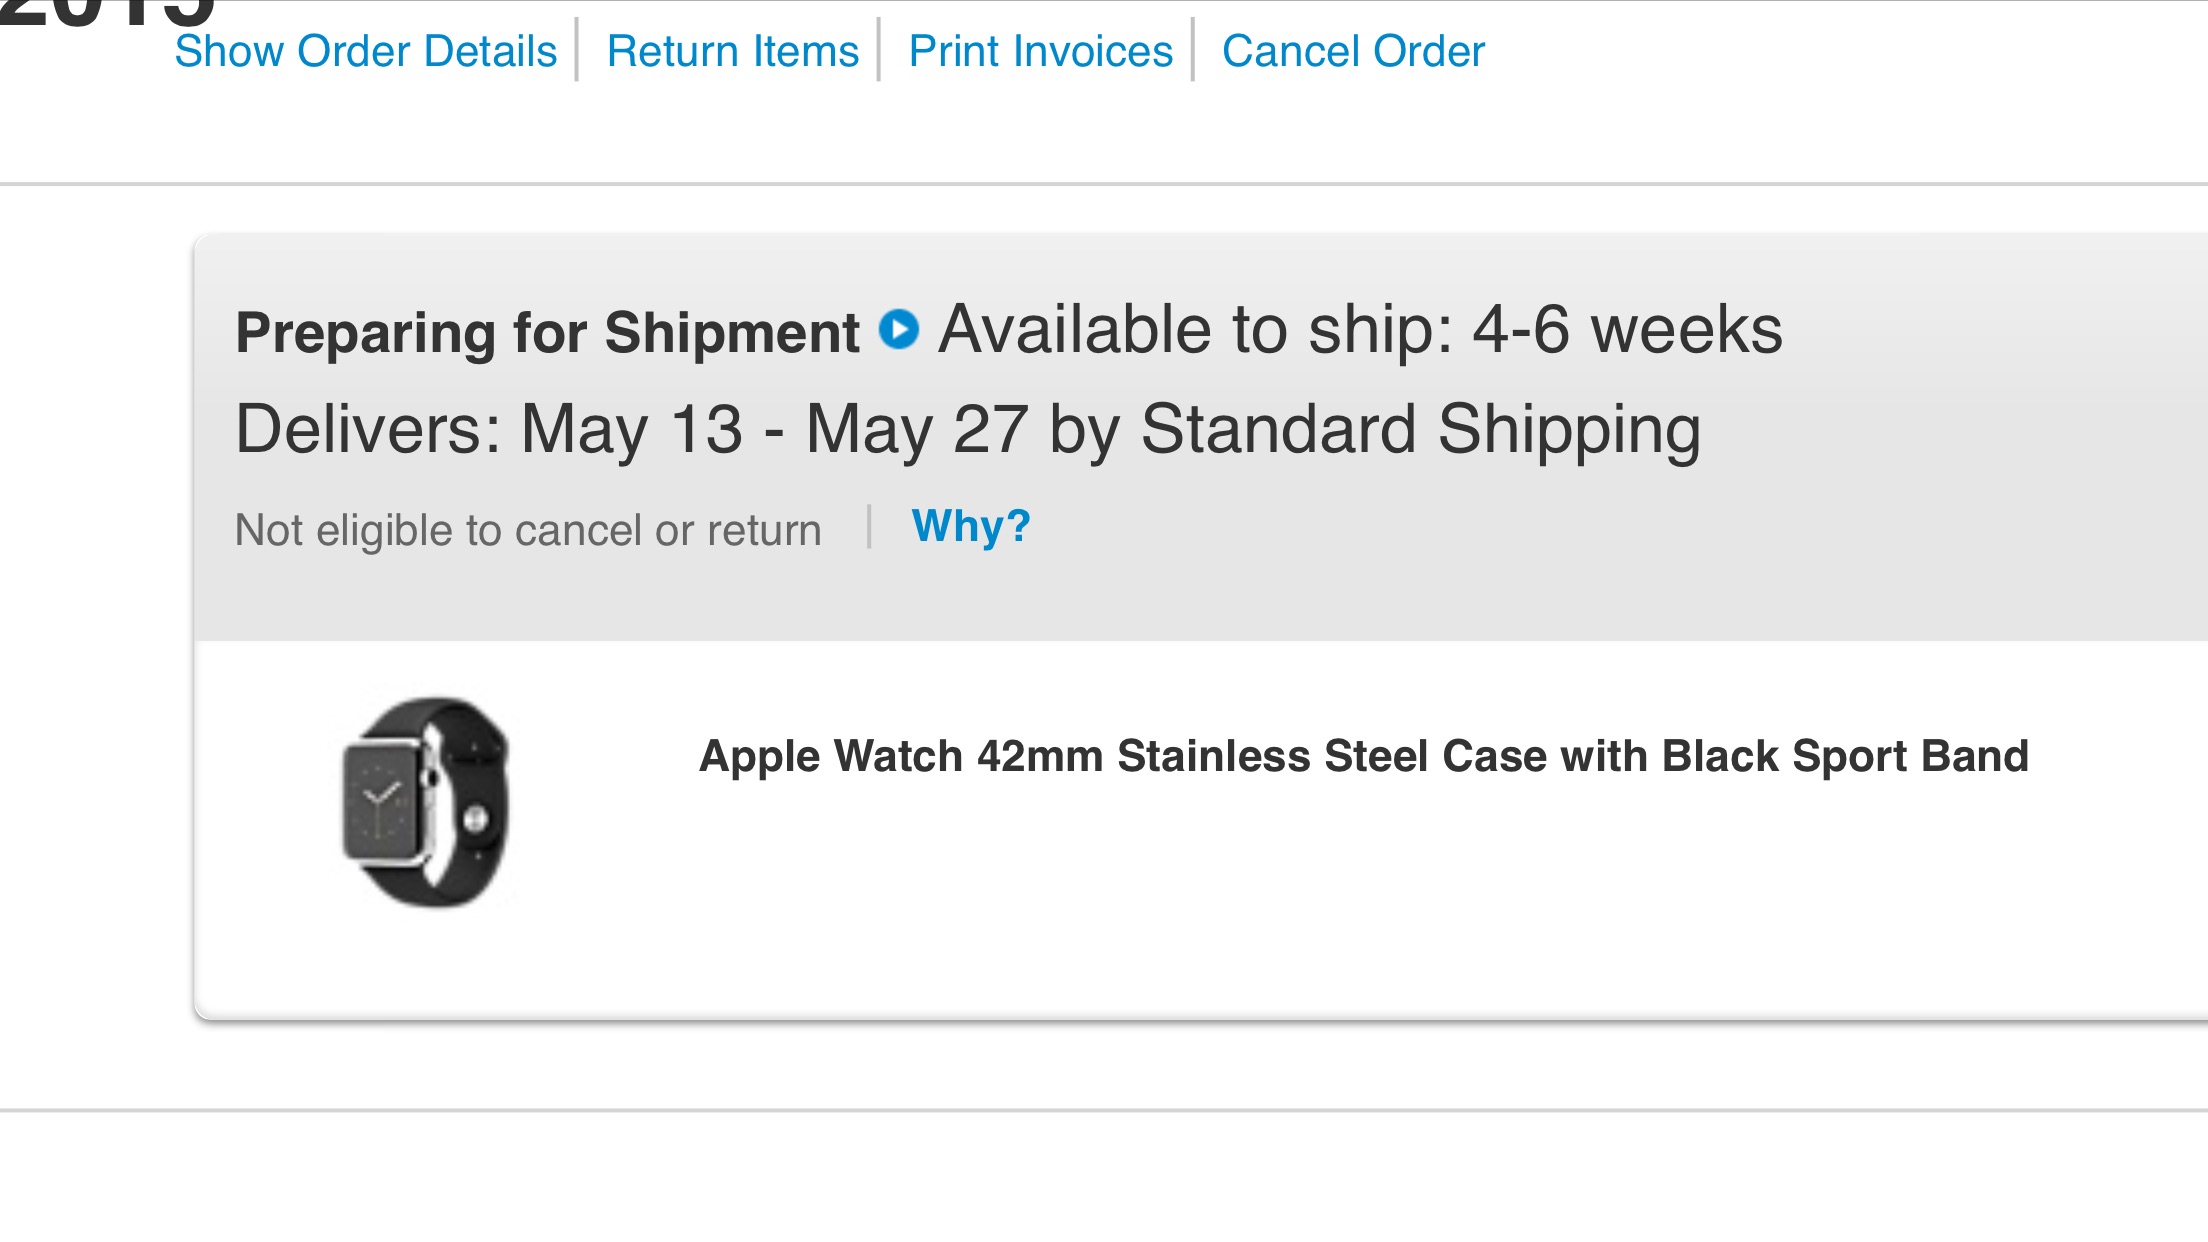Open Show Order Details
Screen dimensions: 2208x1242
(365, 51)
